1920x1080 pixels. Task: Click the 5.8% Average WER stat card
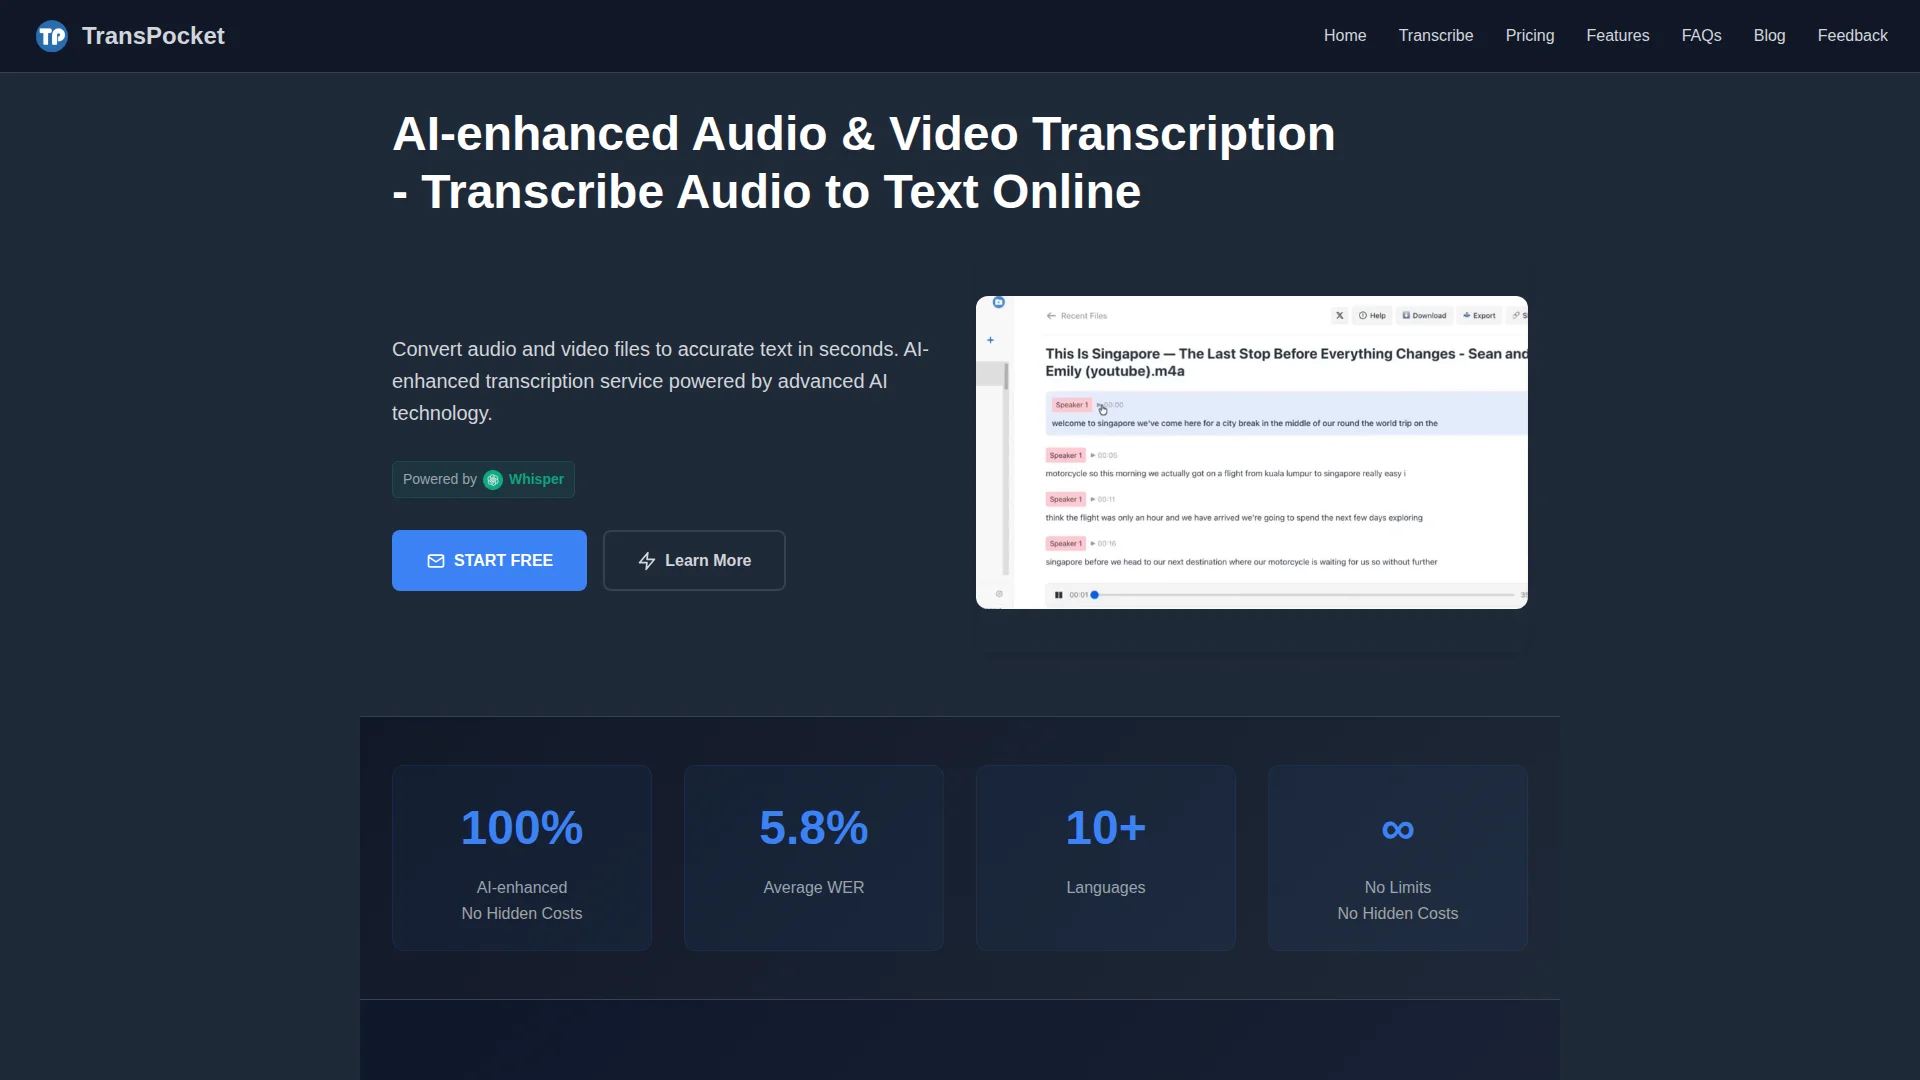point(813,857)
